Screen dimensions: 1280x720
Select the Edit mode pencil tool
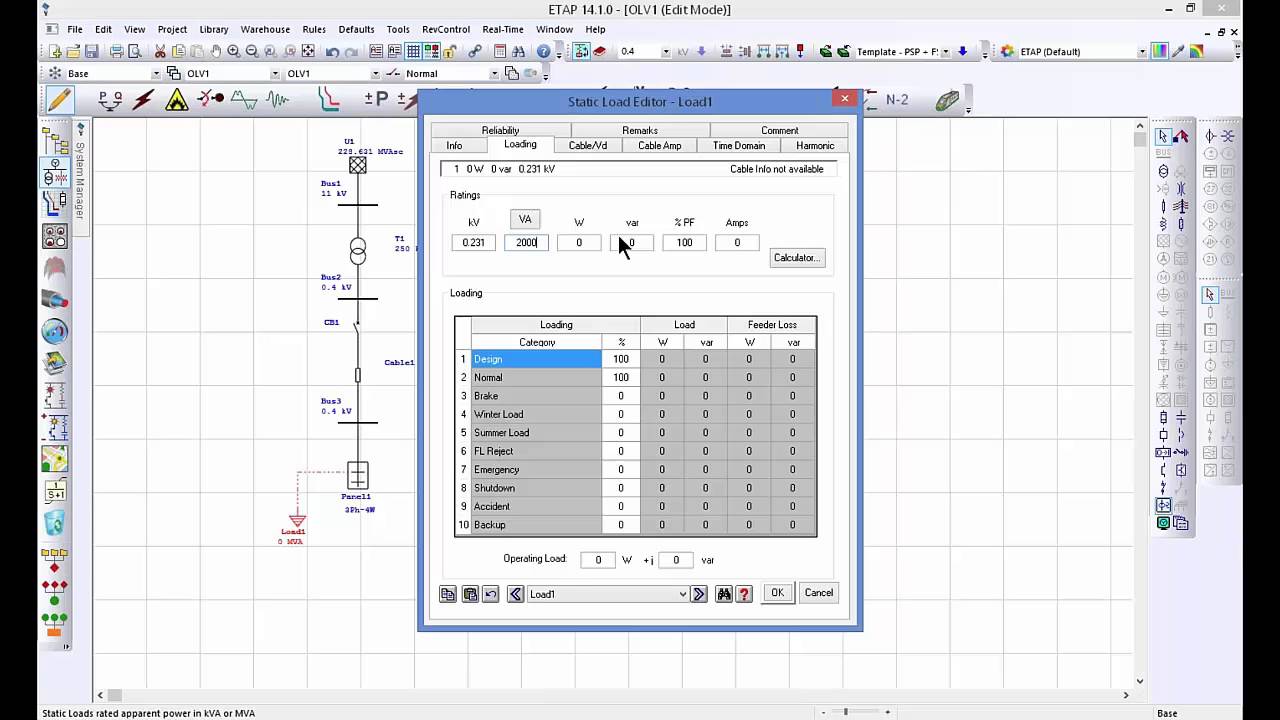(59, 99)
